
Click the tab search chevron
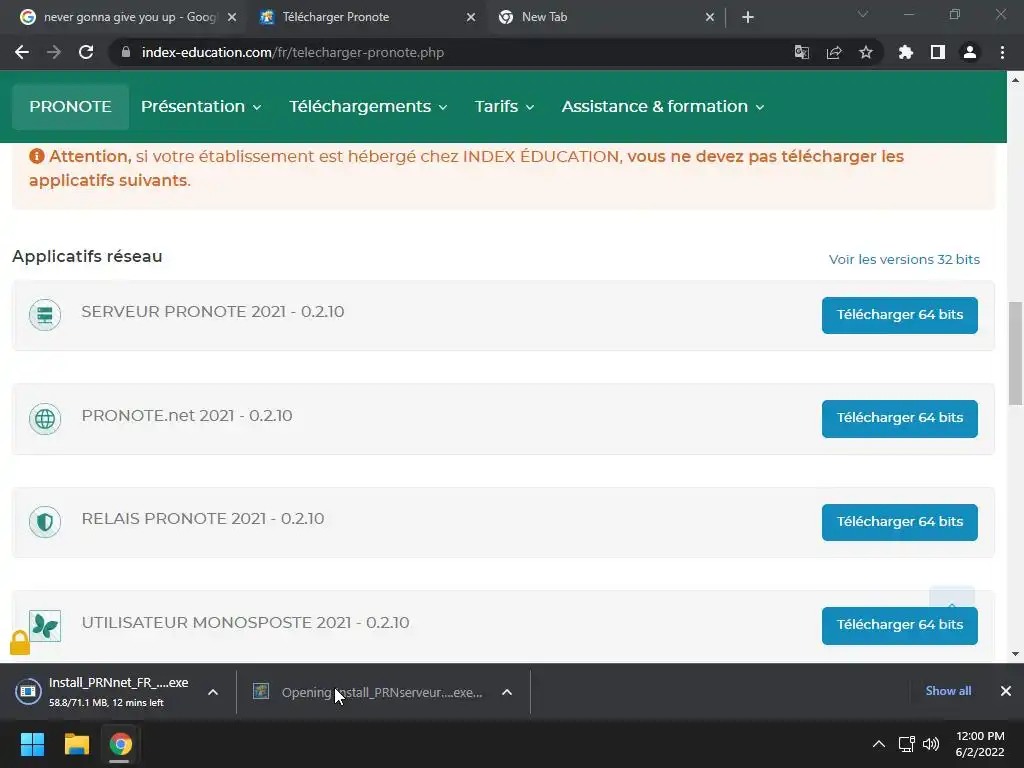click(863, 14)
